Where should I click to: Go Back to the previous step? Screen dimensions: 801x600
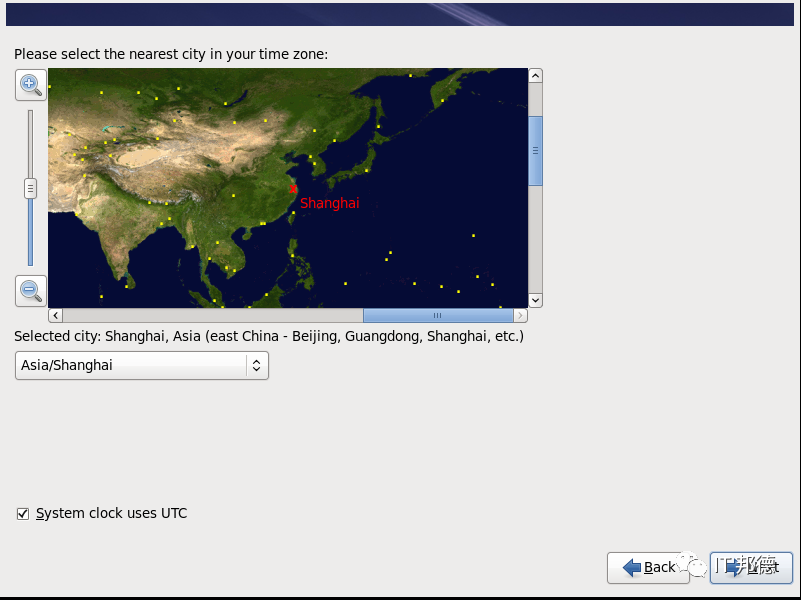648,567
